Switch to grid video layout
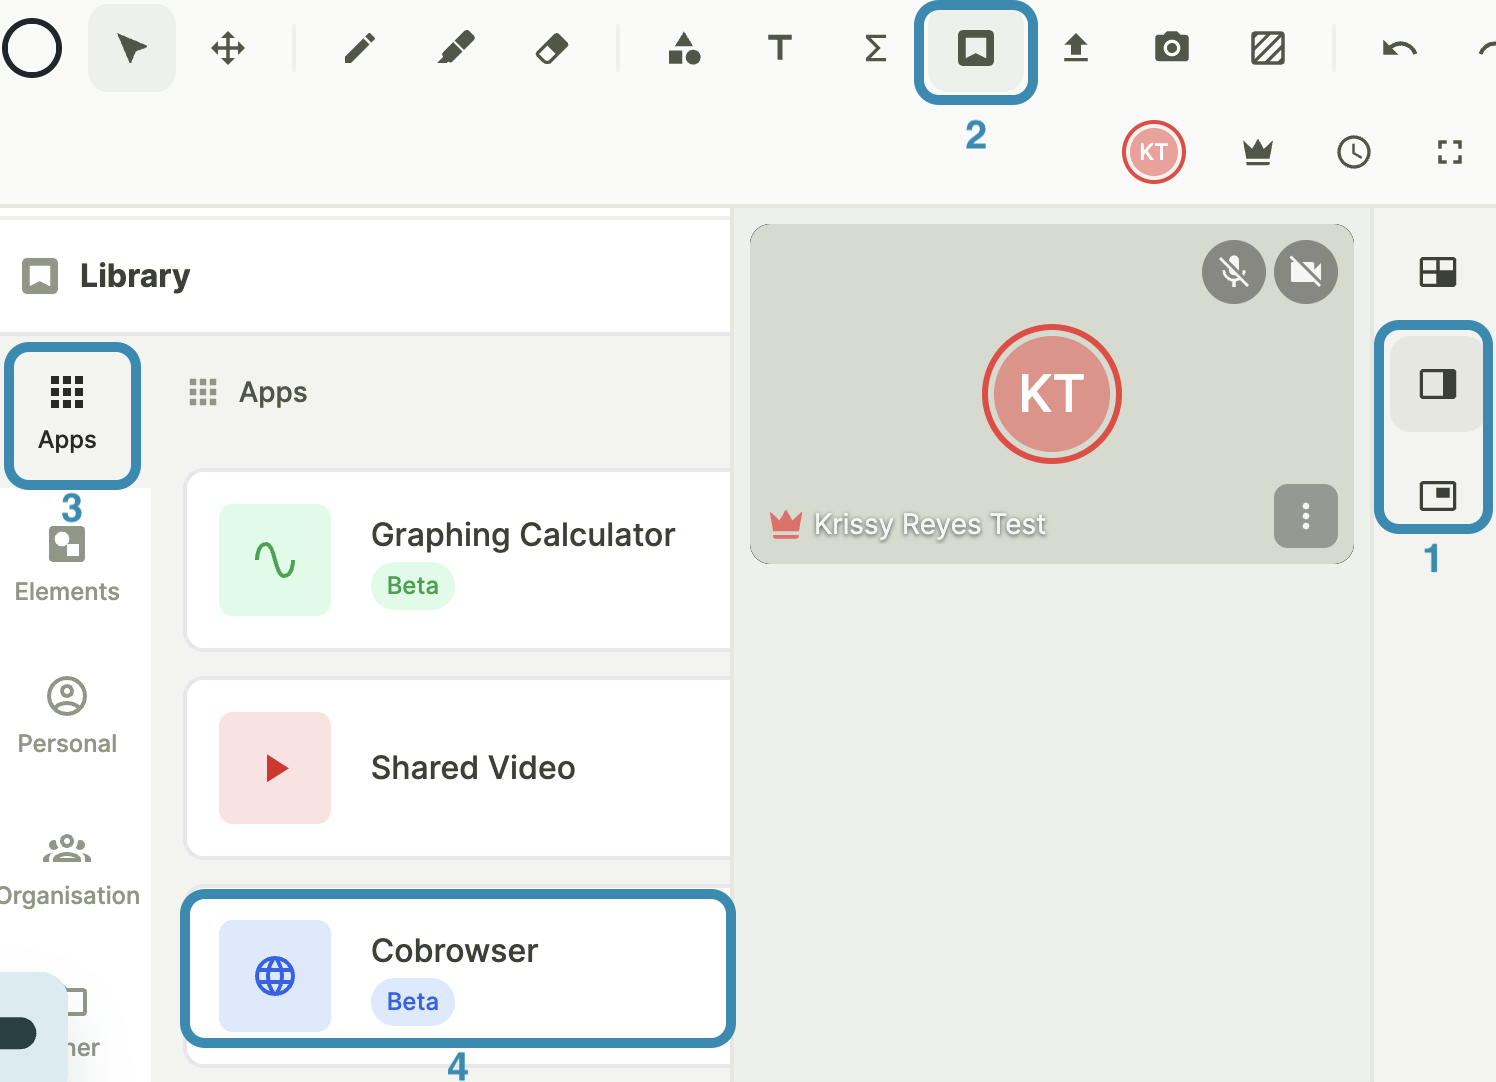The image size is (1496, 1082). [1437, 272]
